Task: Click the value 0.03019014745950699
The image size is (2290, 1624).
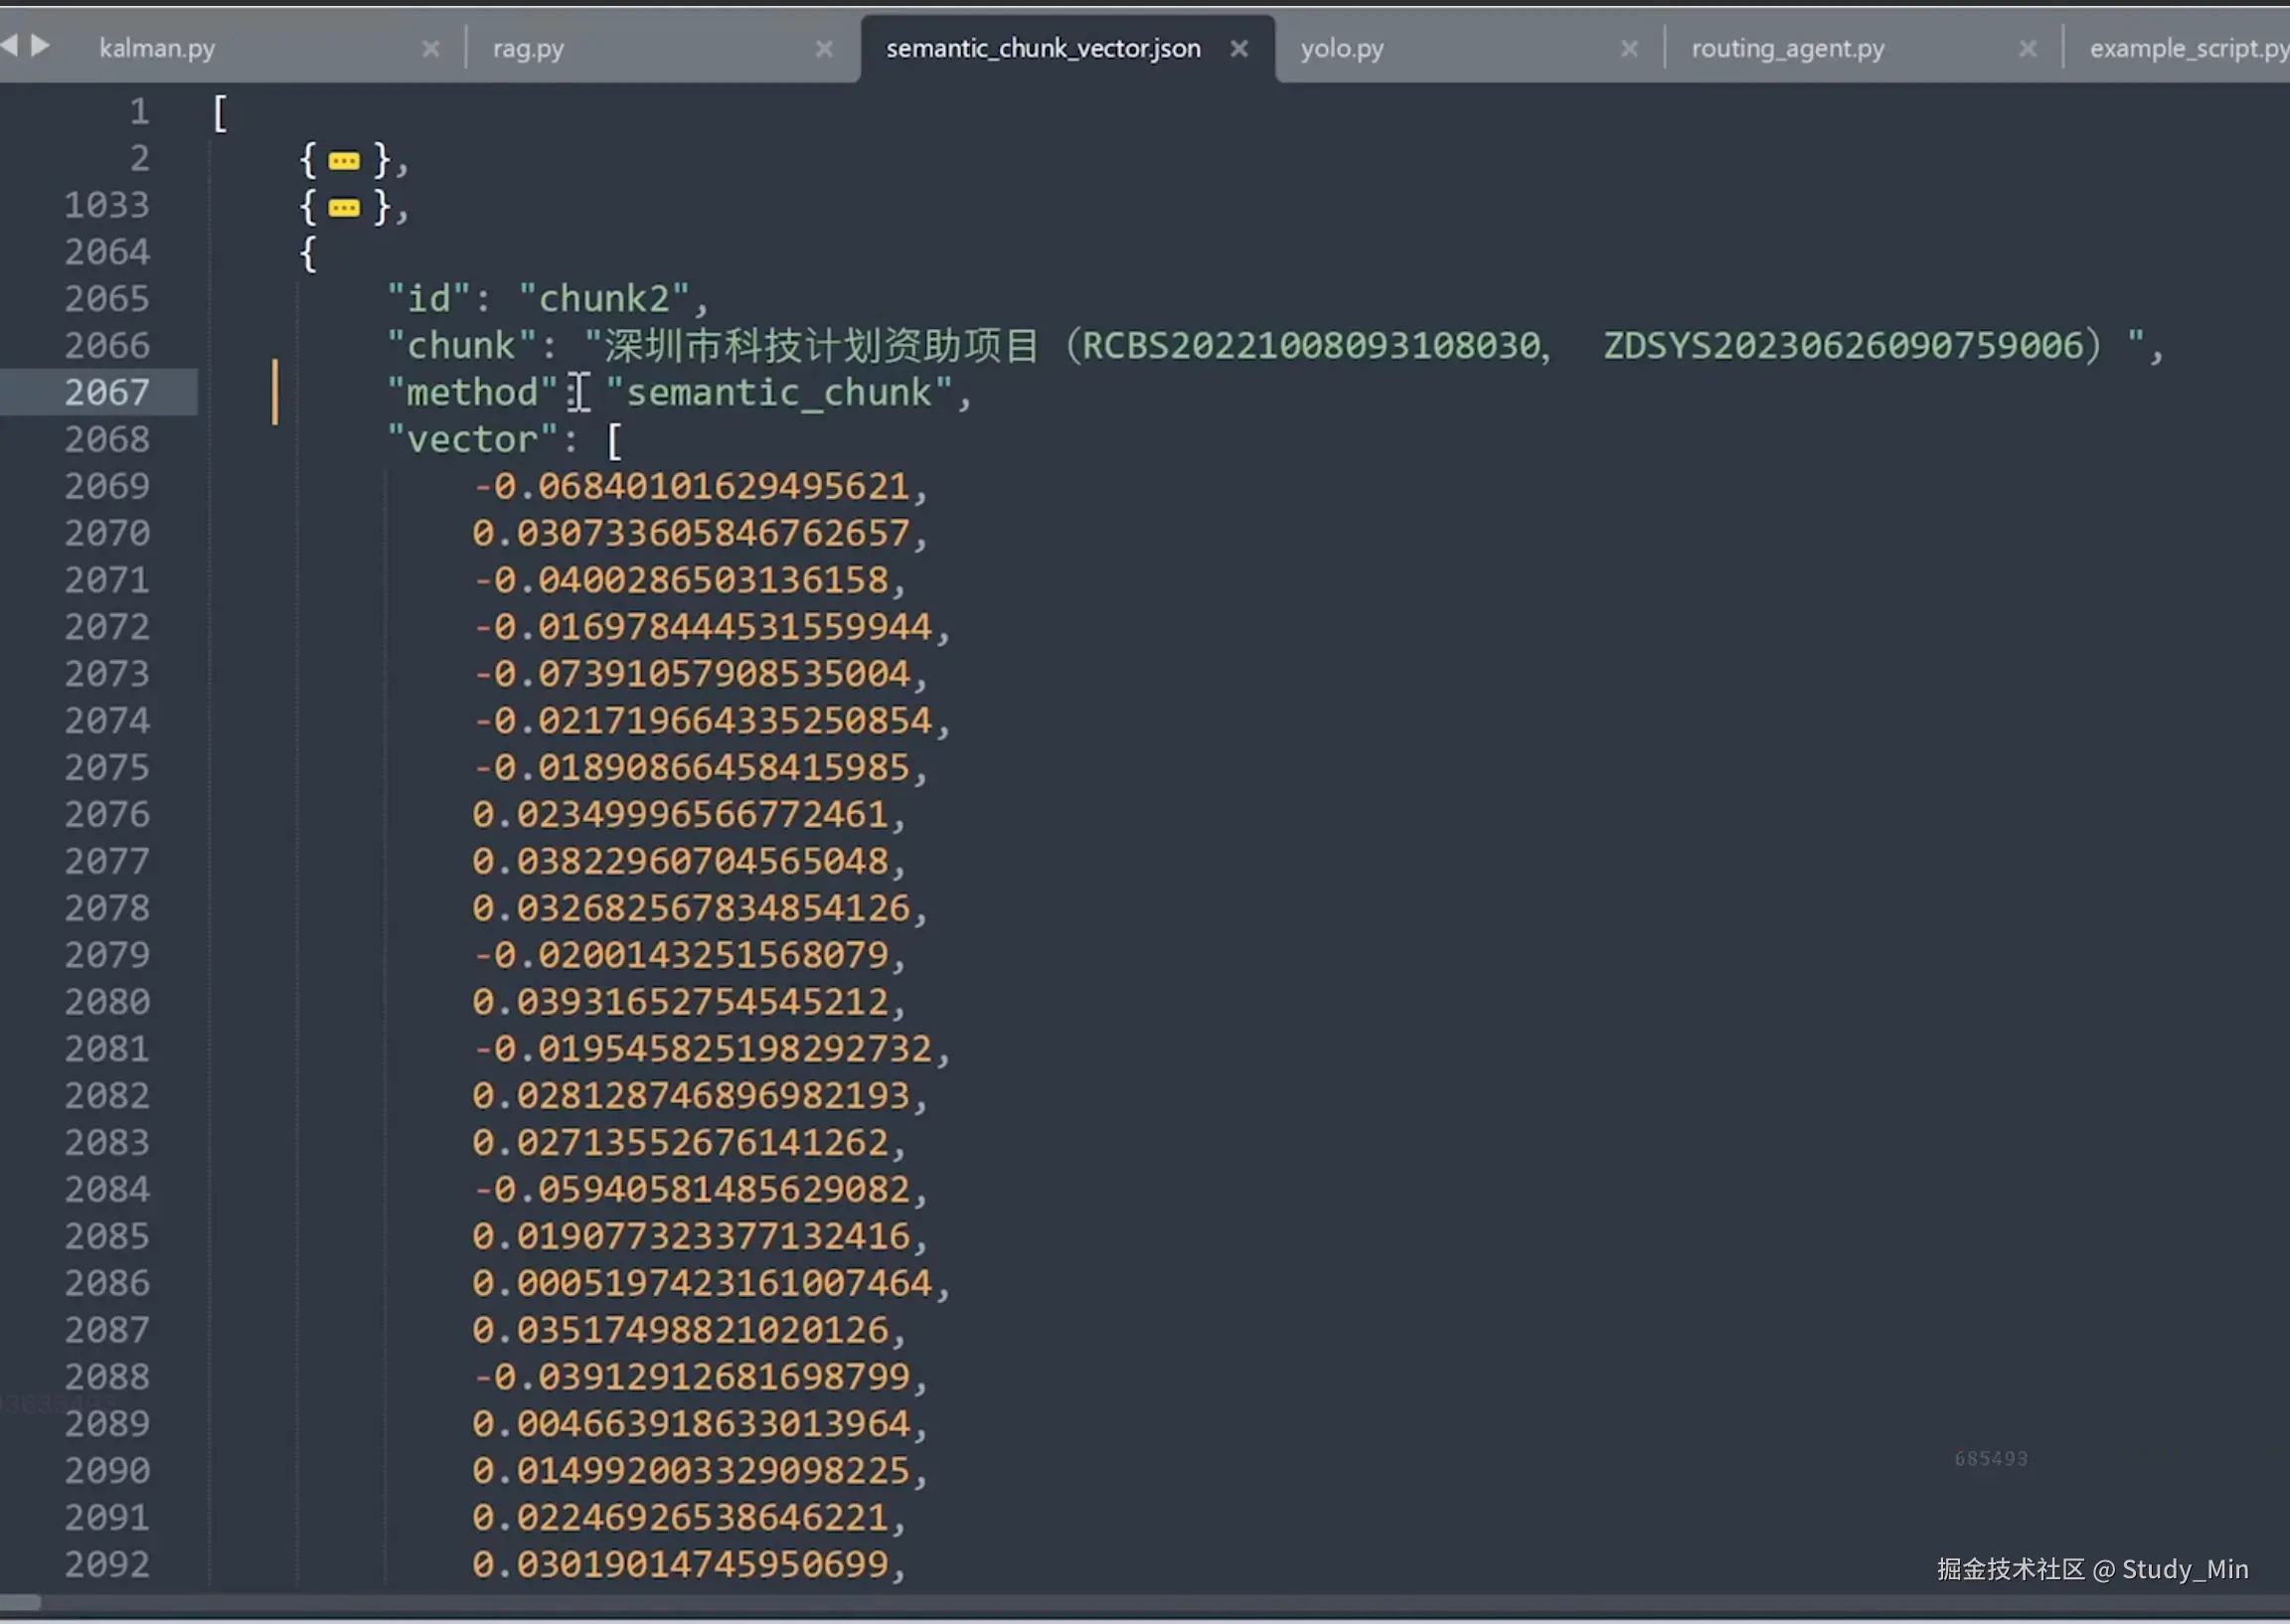Action: [x=680, y=1565]
